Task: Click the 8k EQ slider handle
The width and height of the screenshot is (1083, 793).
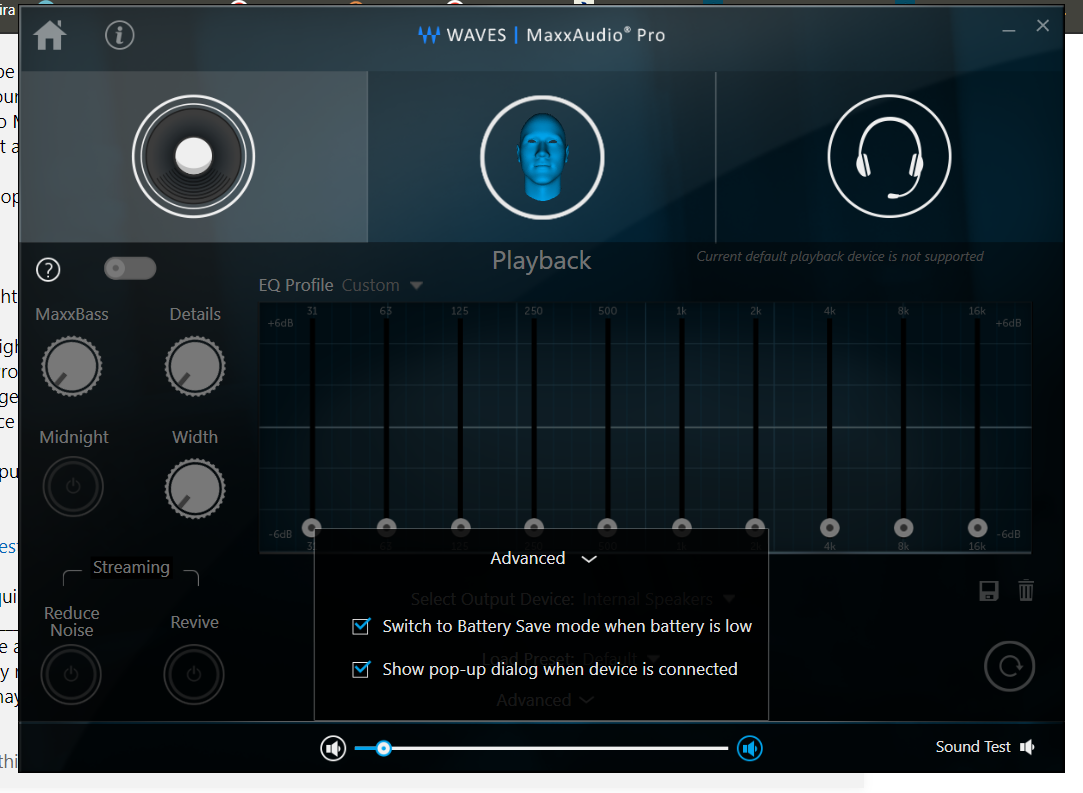Action: (x=903, y=528)
